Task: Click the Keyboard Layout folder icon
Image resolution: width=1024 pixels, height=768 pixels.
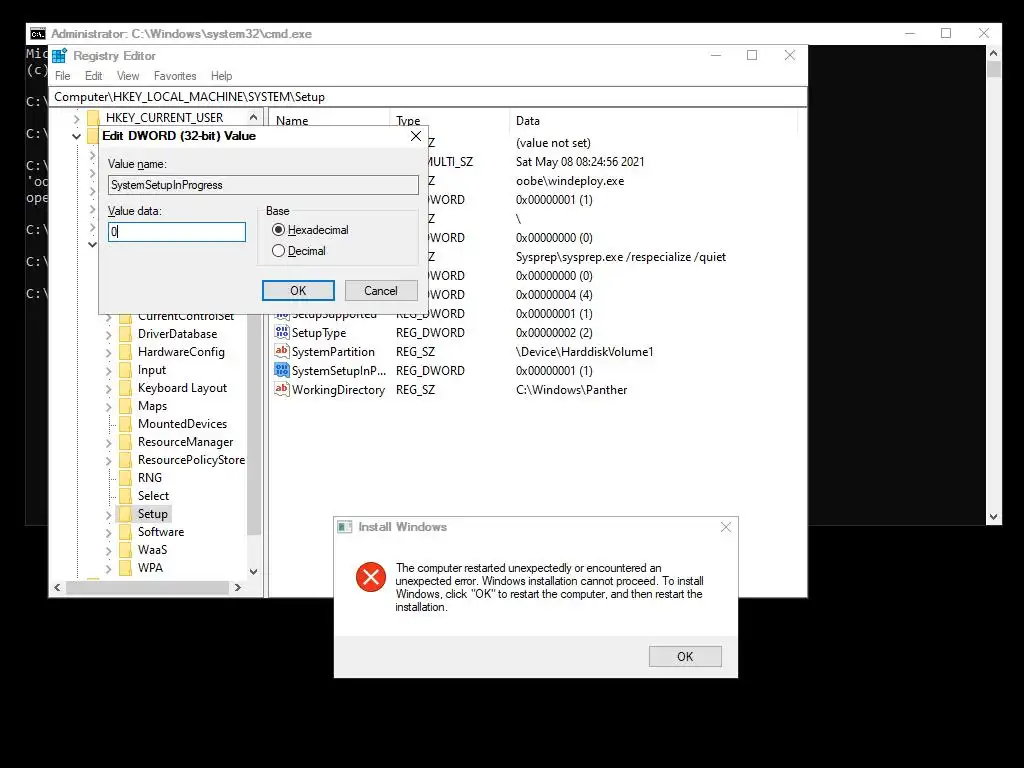Action: (x=125, y=388)
